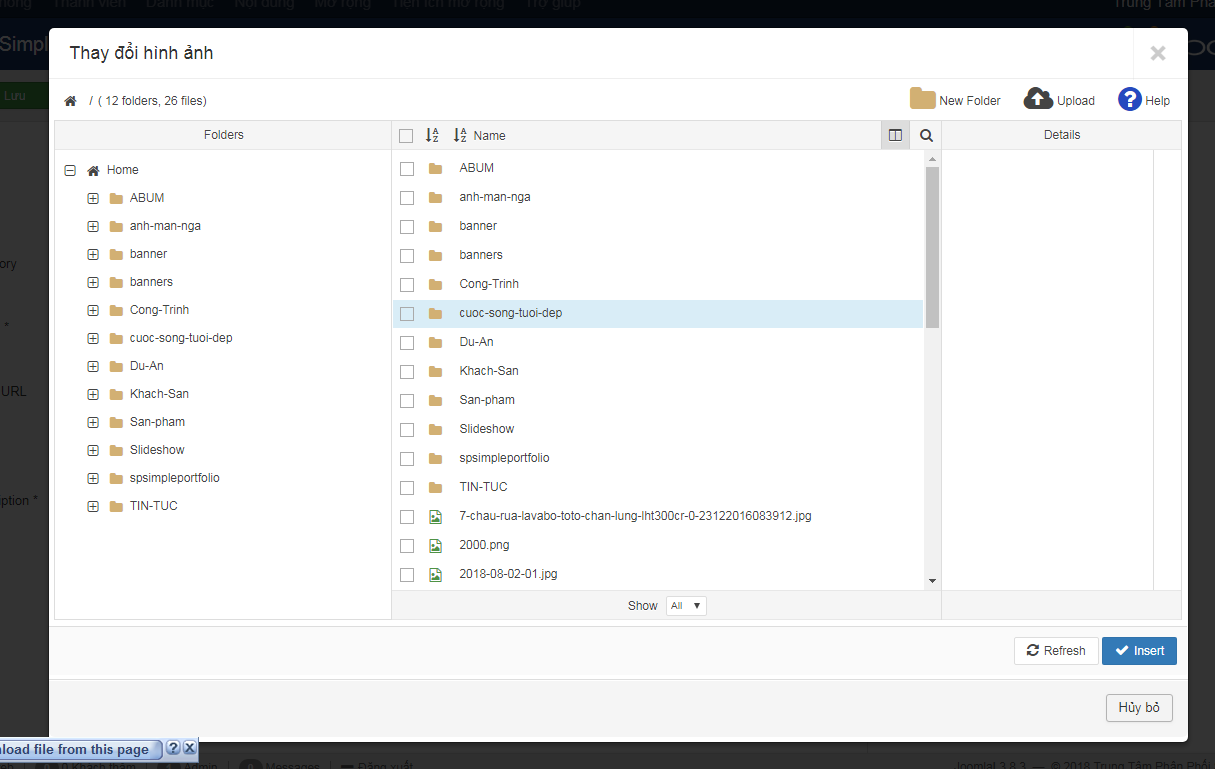This screenshot has width=1215, height=769.
Task: Open the Slideshow folder name in the file list
Action: click(x=487, y=429)
